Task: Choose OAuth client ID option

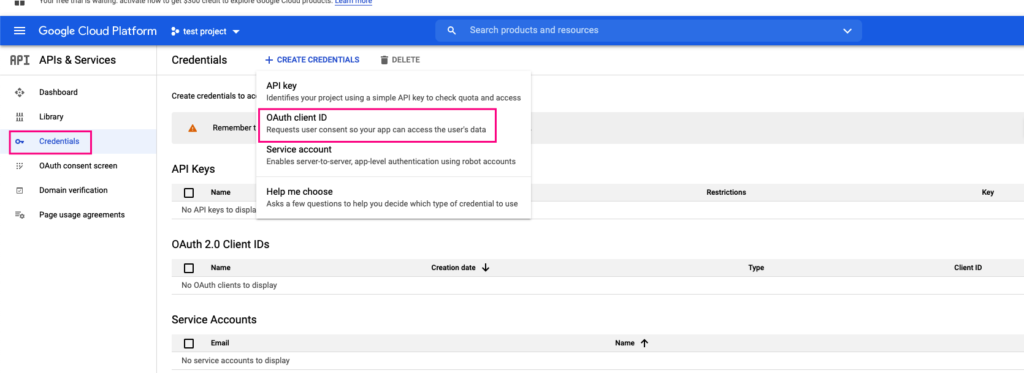Action: 393,123
